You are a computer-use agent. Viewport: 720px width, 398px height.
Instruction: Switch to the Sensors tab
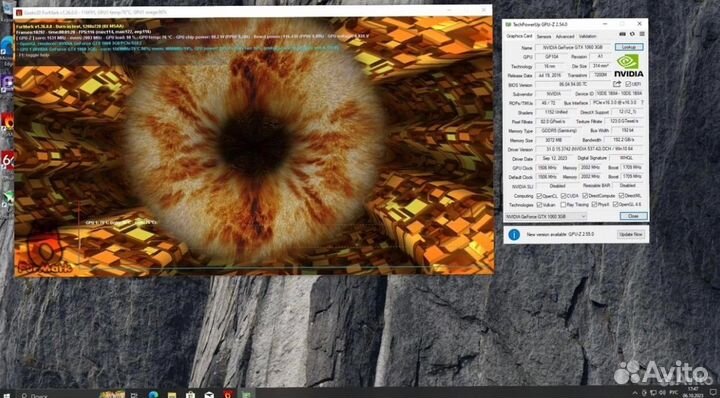(x=544, y=36)
